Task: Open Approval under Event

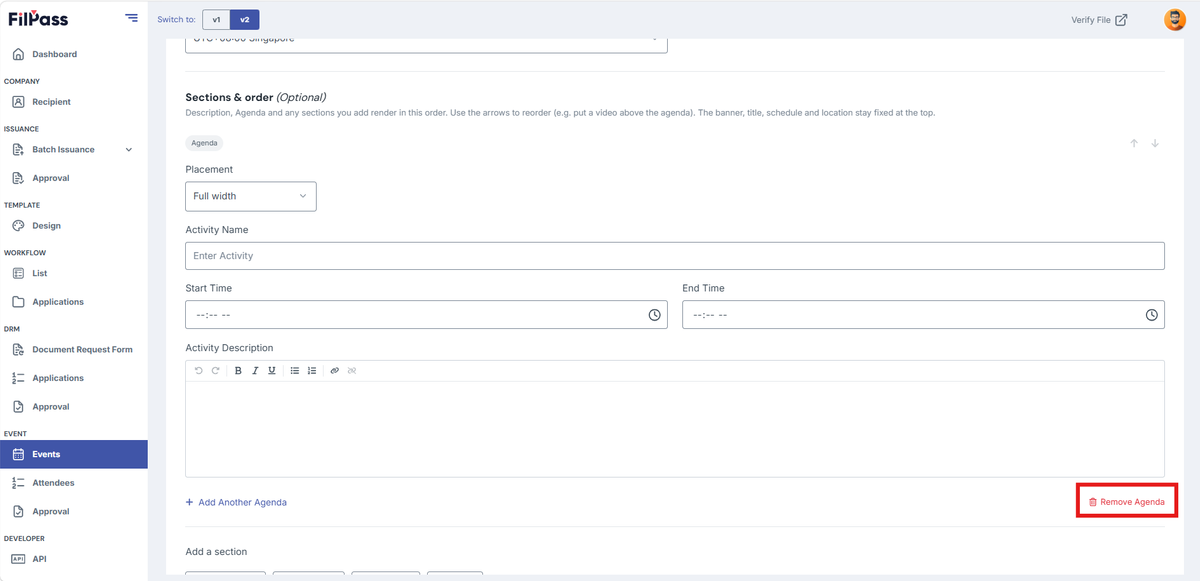Action: pyautogui.click(x=51, y=511)
